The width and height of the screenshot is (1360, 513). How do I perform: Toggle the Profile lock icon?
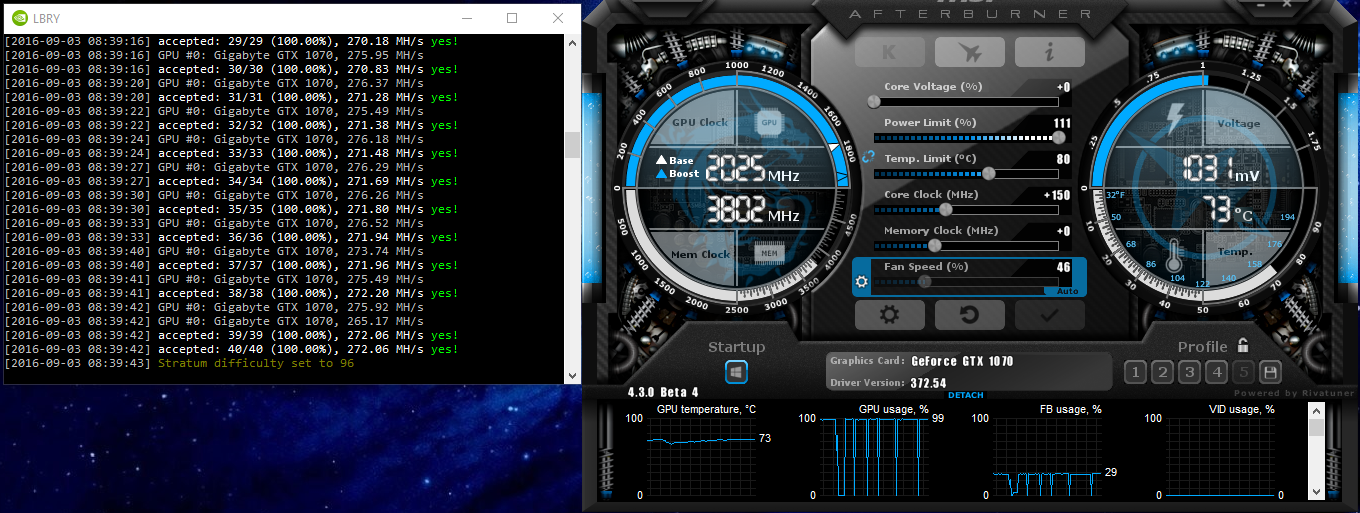1242,345
